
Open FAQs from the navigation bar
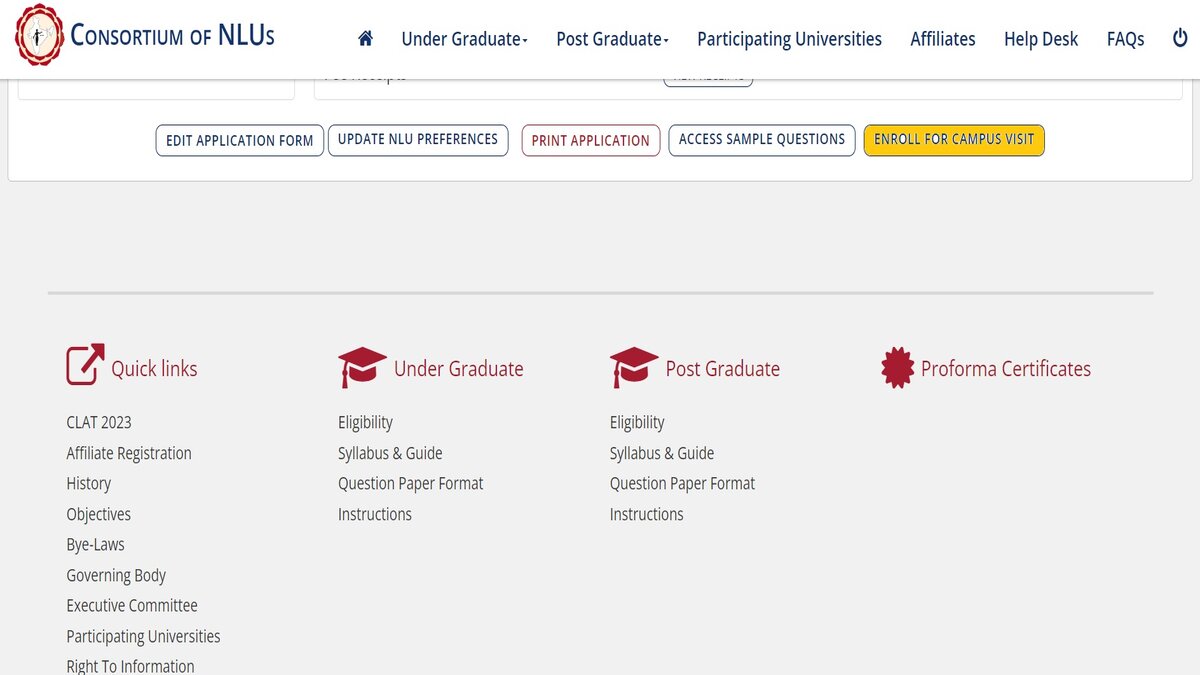click(1125, 38)
